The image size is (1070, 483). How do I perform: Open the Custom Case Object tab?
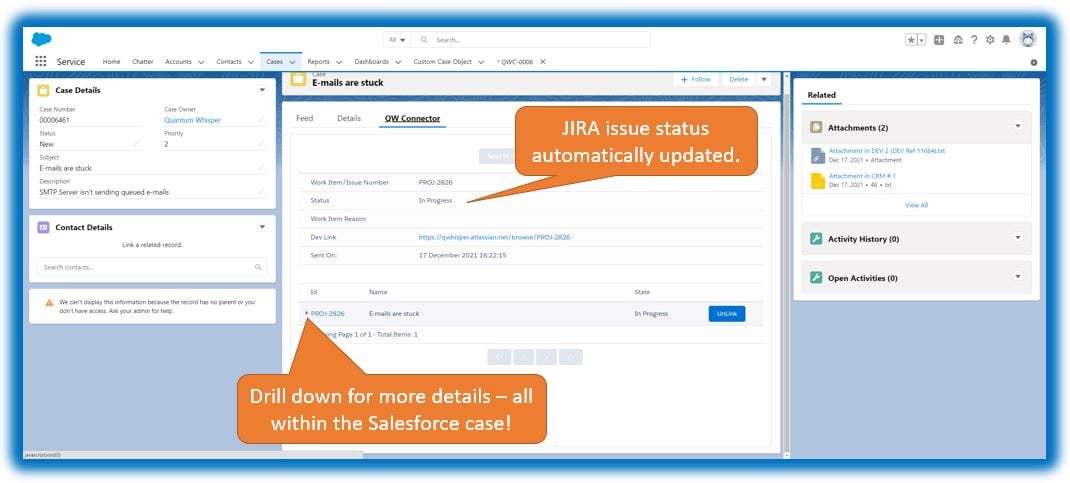point(442,61)
